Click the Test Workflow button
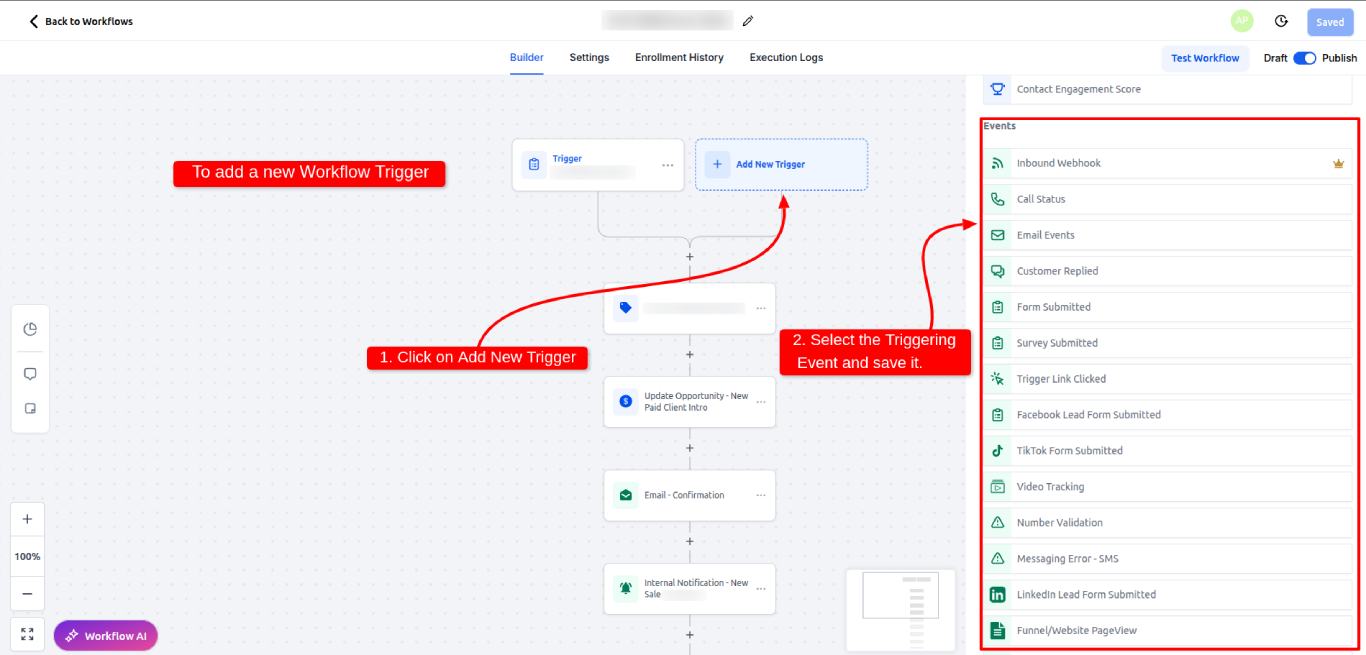 [x=1205, y=58]
